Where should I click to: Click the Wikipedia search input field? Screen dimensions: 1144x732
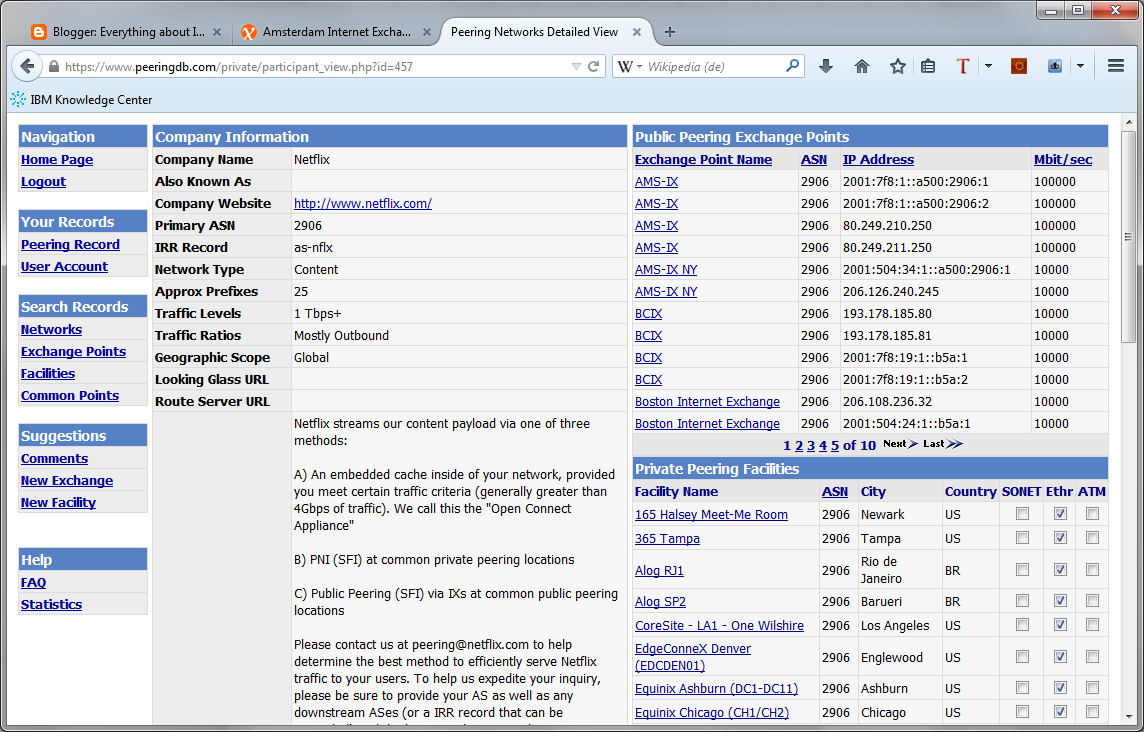(714, 67)
